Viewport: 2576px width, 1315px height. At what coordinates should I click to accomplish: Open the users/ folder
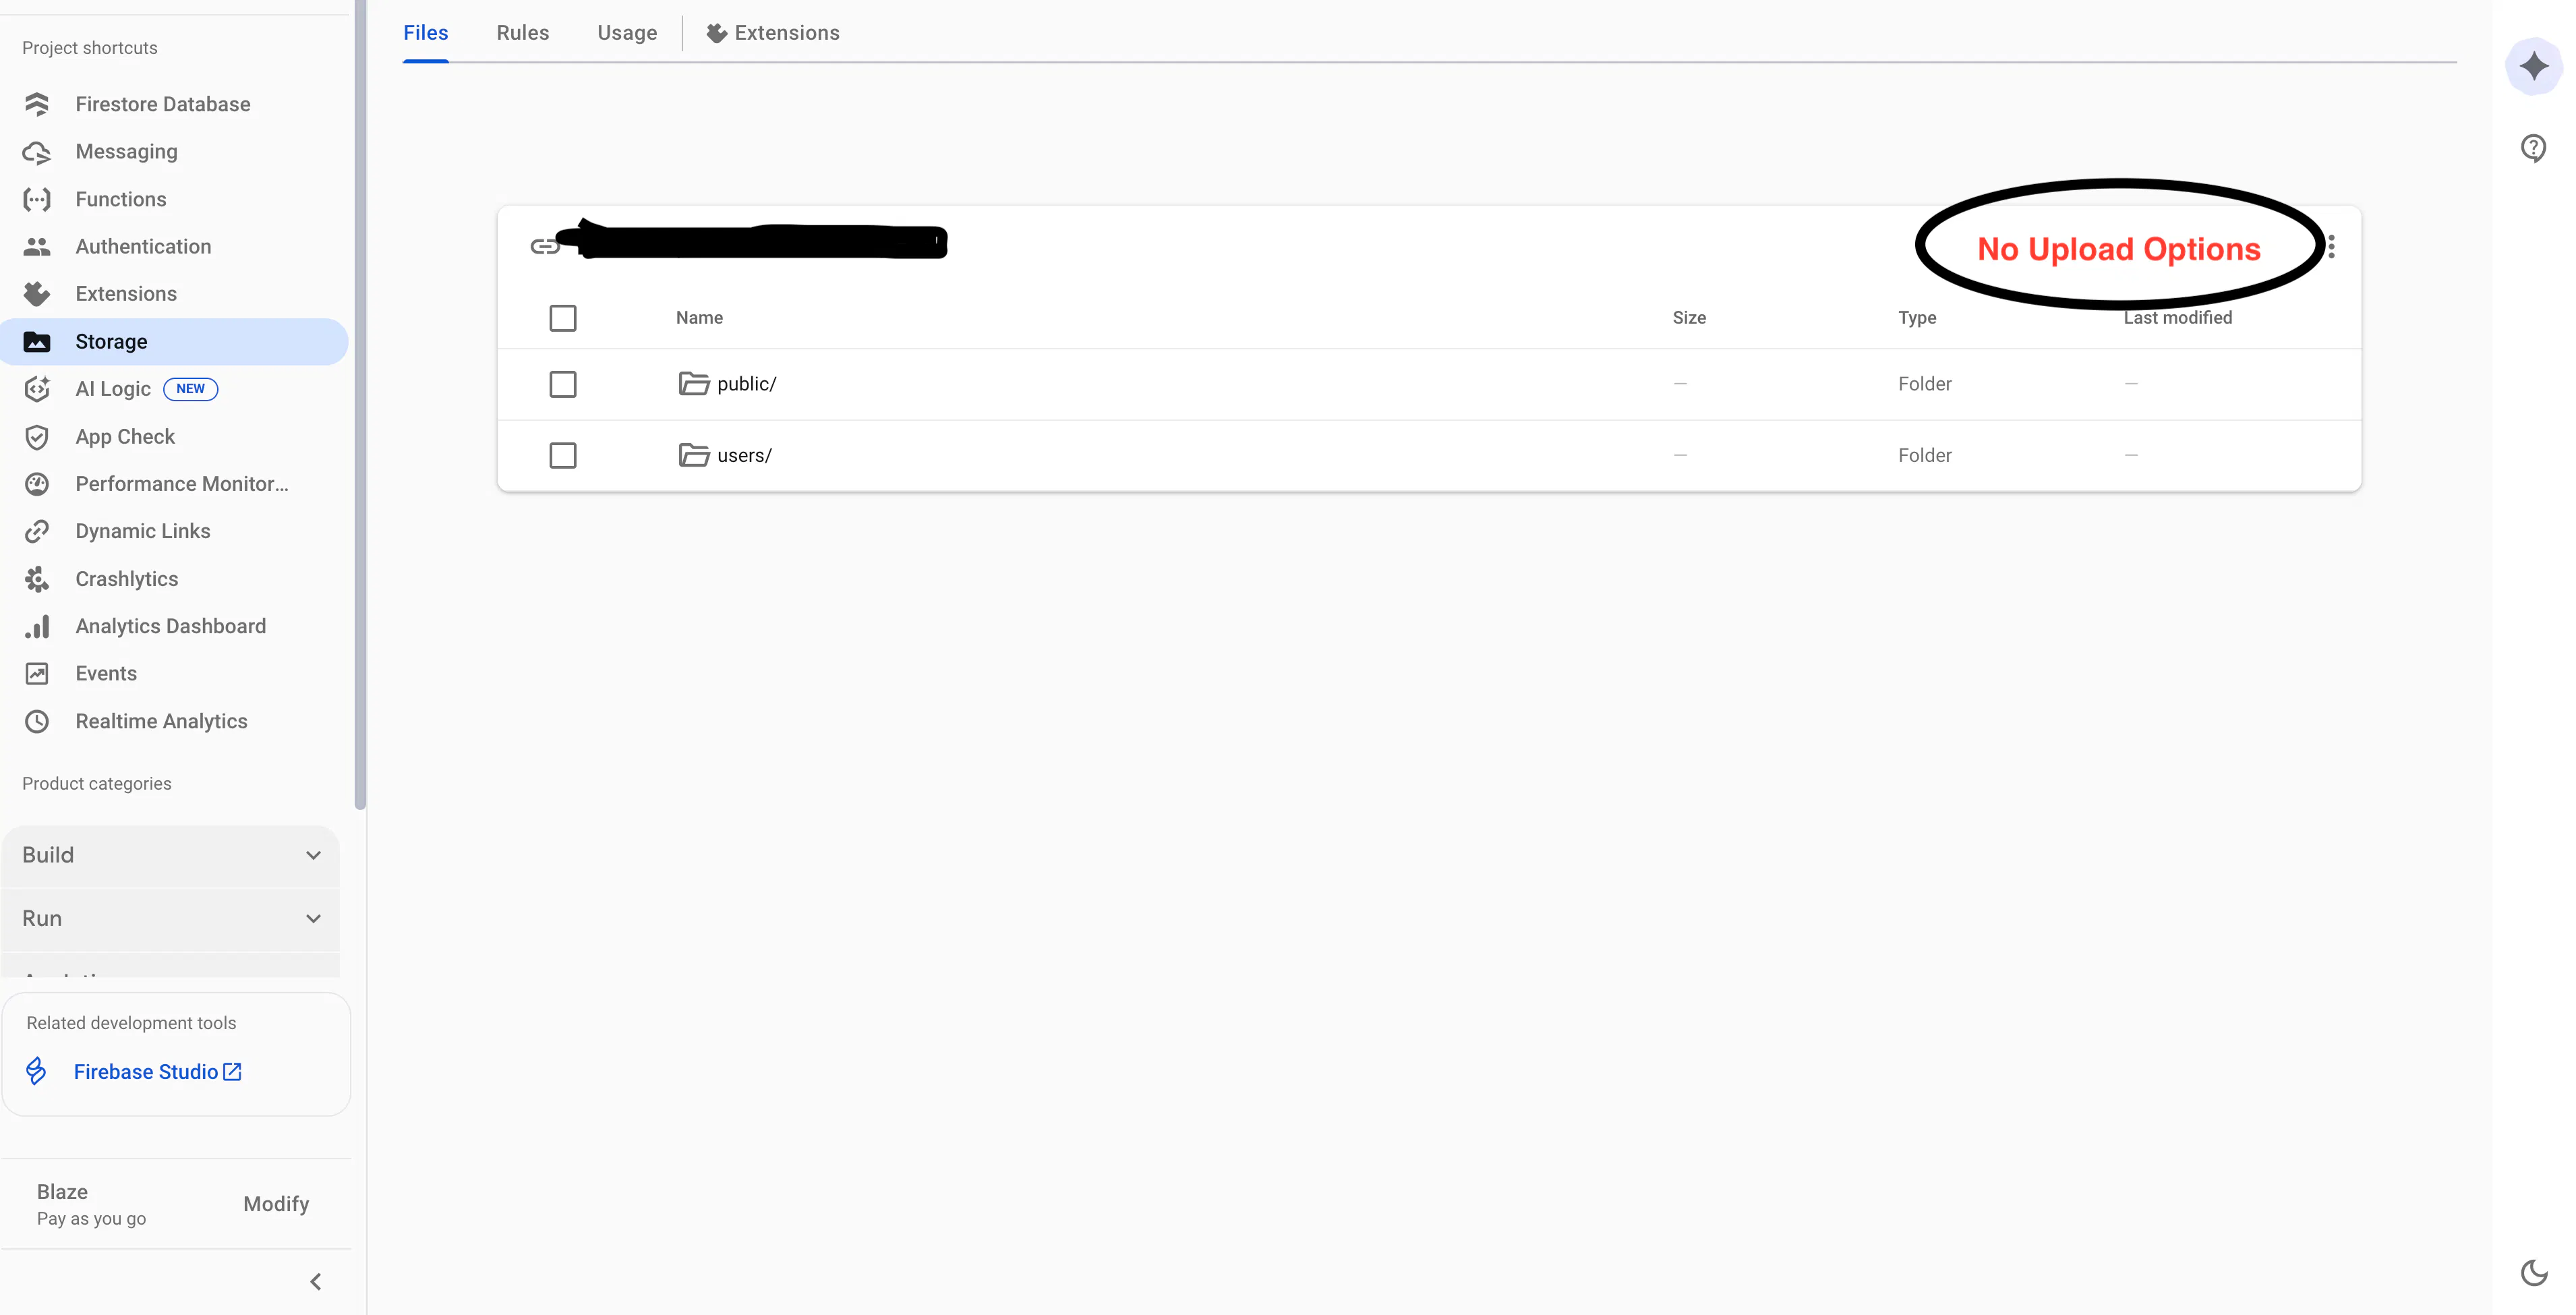point(743,455)
